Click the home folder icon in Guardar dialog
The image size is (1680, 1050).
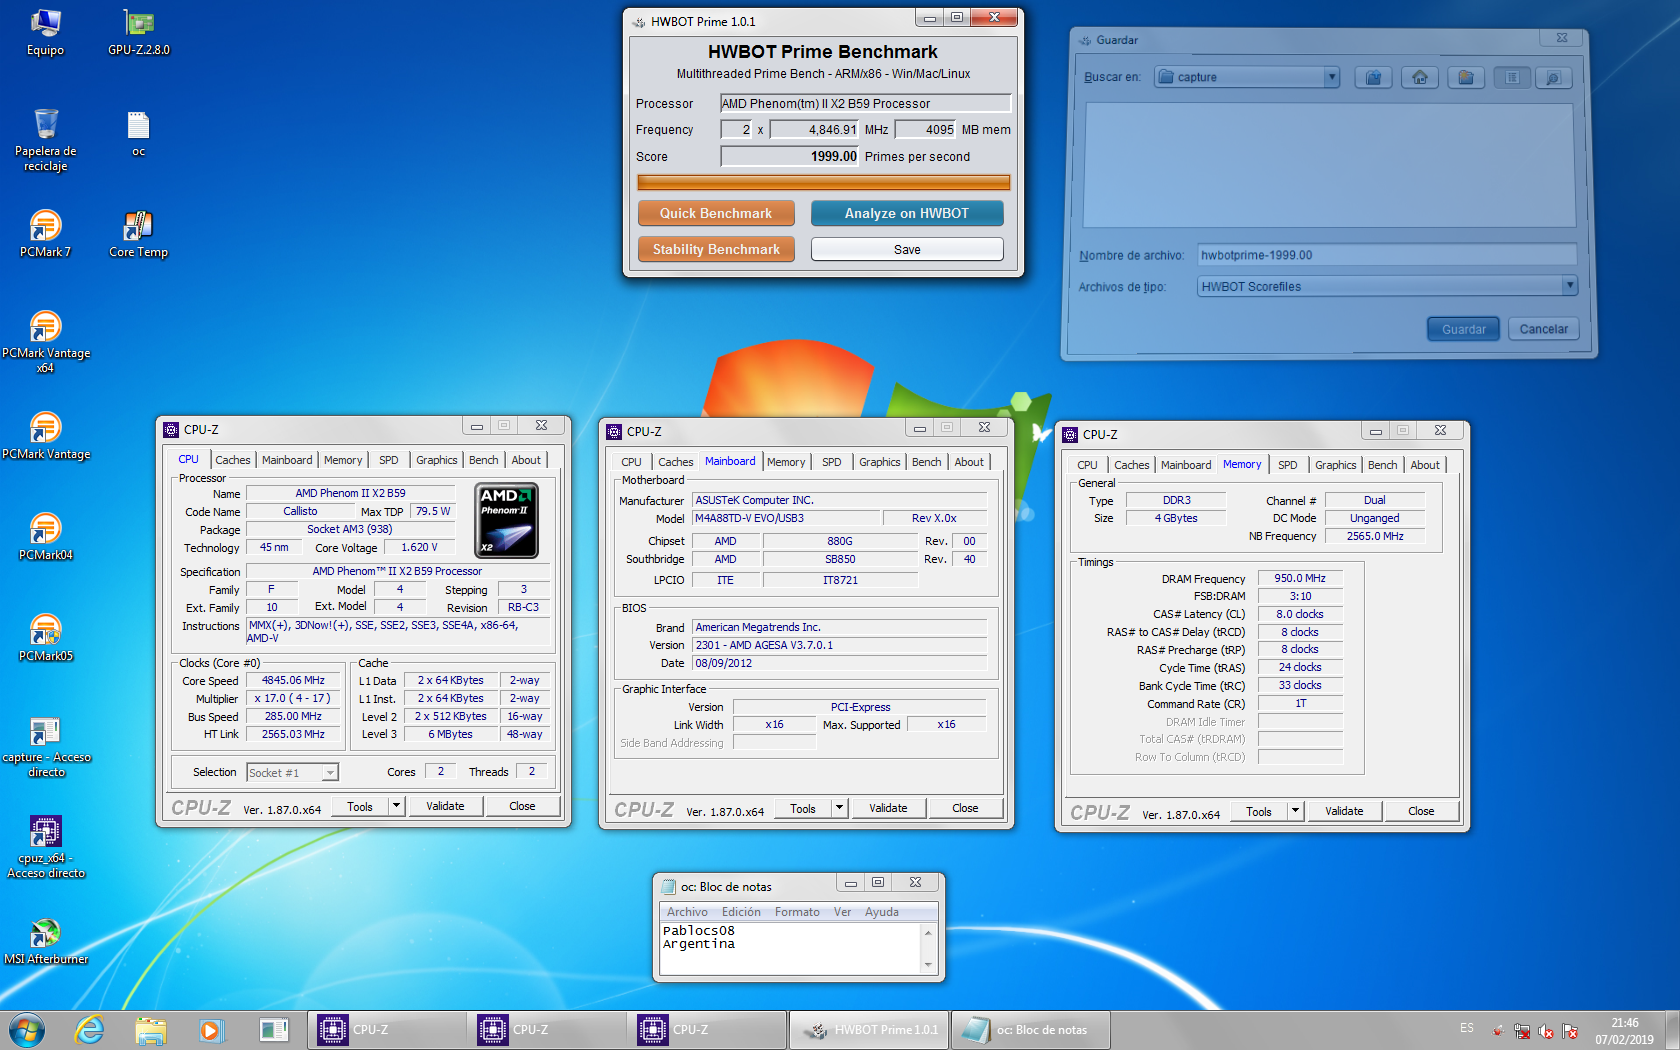1420,78
